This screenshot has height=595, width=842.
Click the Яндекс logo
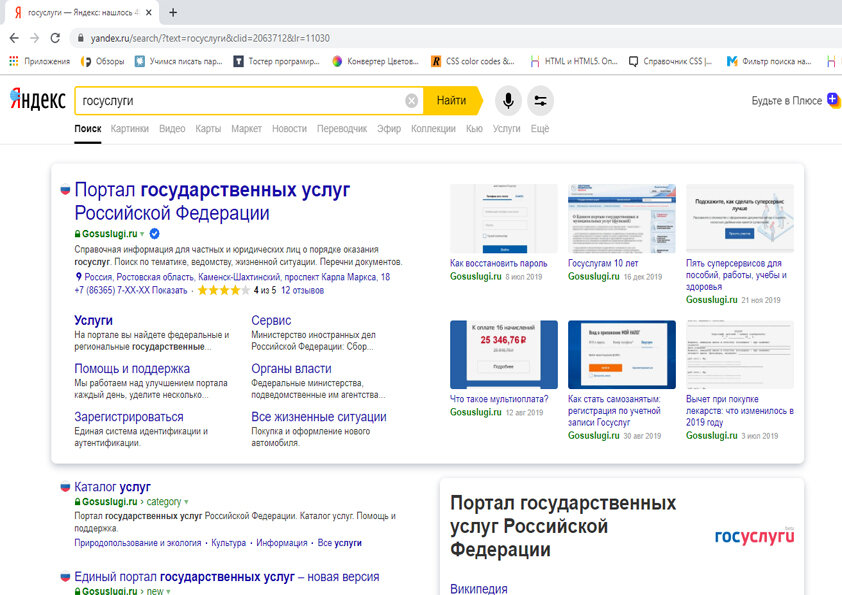click(x=38, y=100)
